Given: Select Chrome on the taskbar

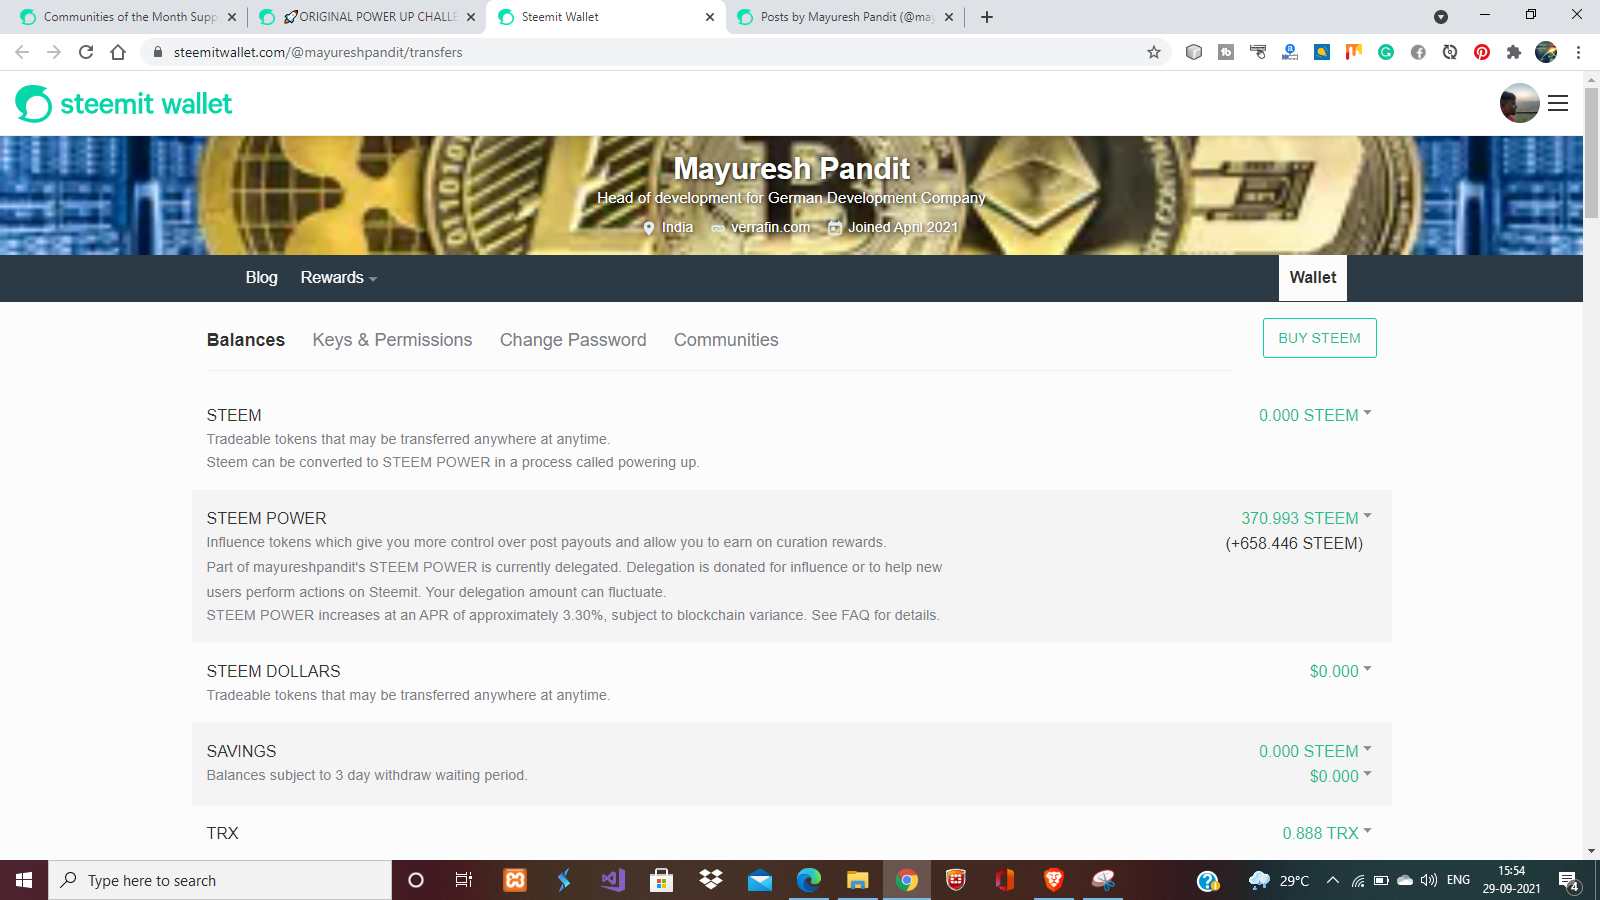Looking at the screenshot, I should (x=907, y=880).
